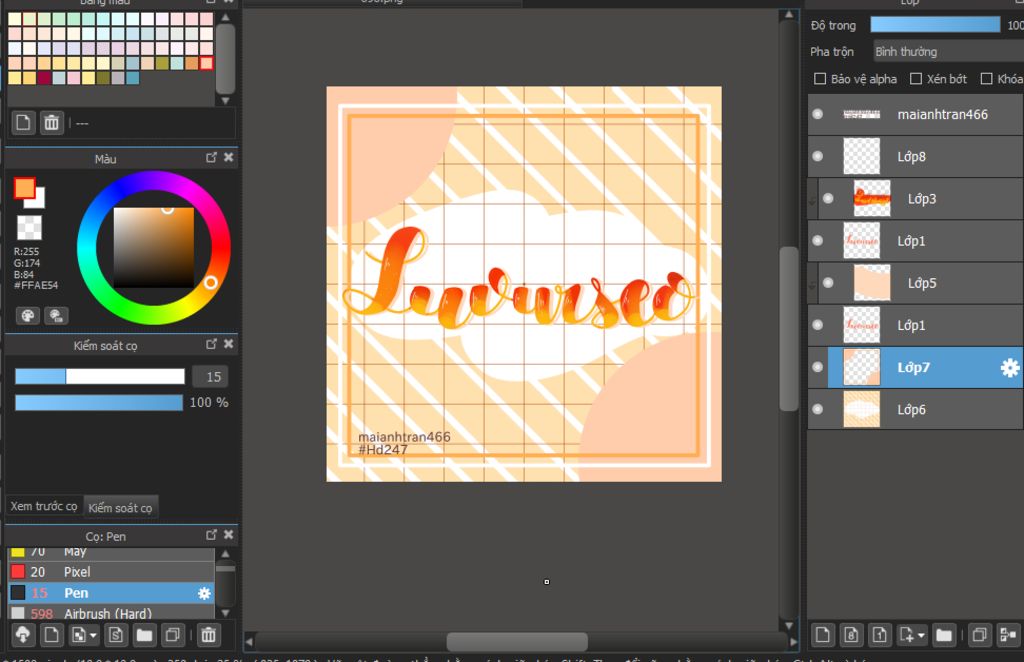Viewport: 1024px width, 662px height.
Task: Toggle visibility of layer Lớp7
Action: point(818,367)
